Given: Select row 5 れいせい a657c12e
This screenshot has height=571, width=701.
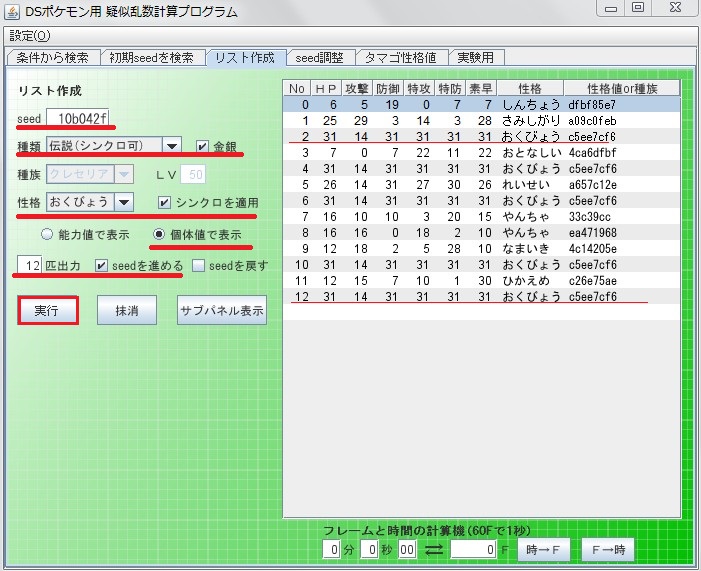Looking at the screenshot, I should [482, 185].
